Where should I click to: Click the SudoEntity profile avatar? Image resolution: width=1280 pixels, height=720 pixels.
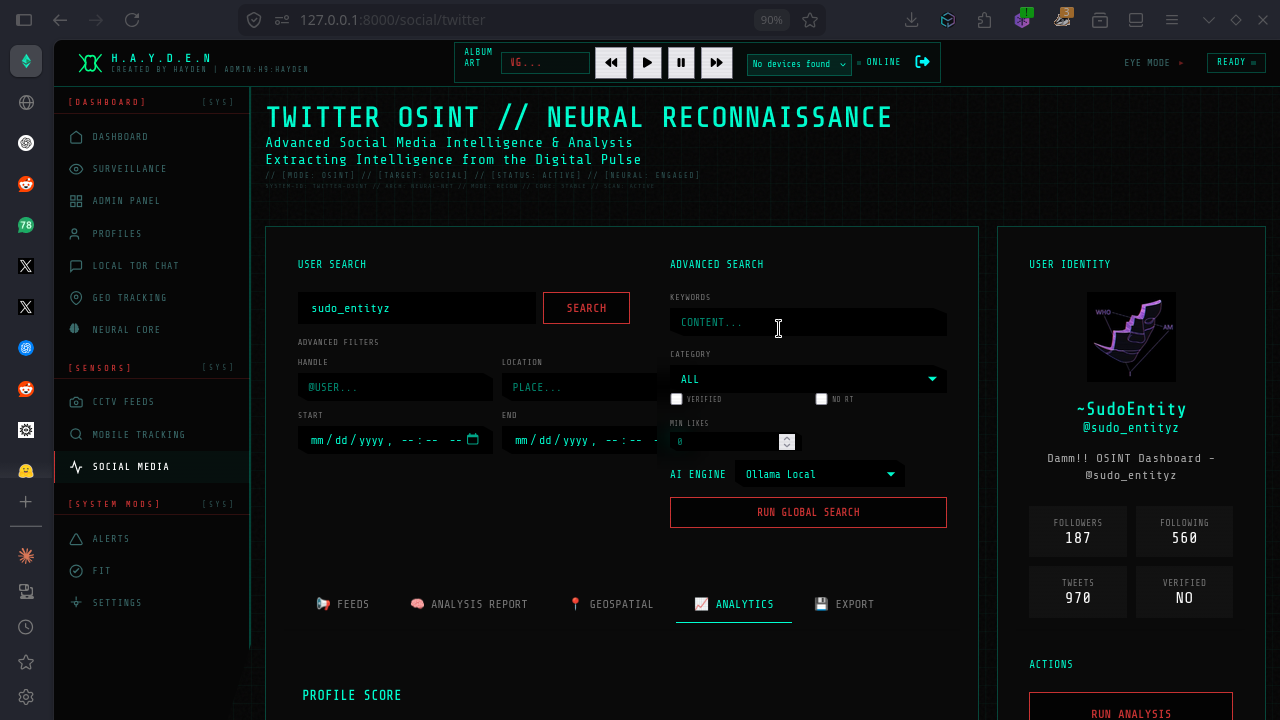point(1131,337)
